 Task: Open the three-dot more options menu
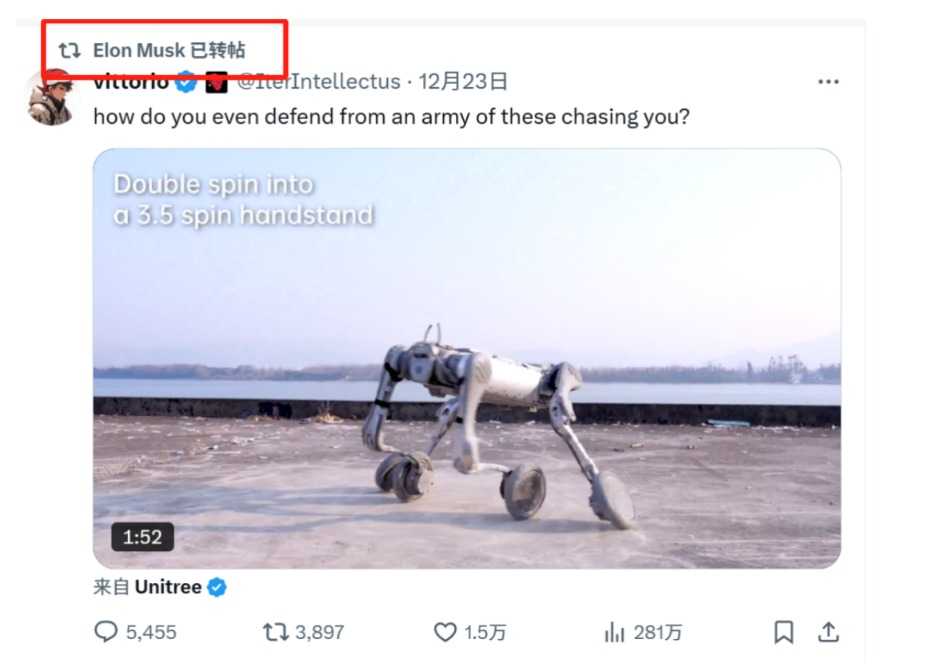pyautogui.click(x=828, y=82)
